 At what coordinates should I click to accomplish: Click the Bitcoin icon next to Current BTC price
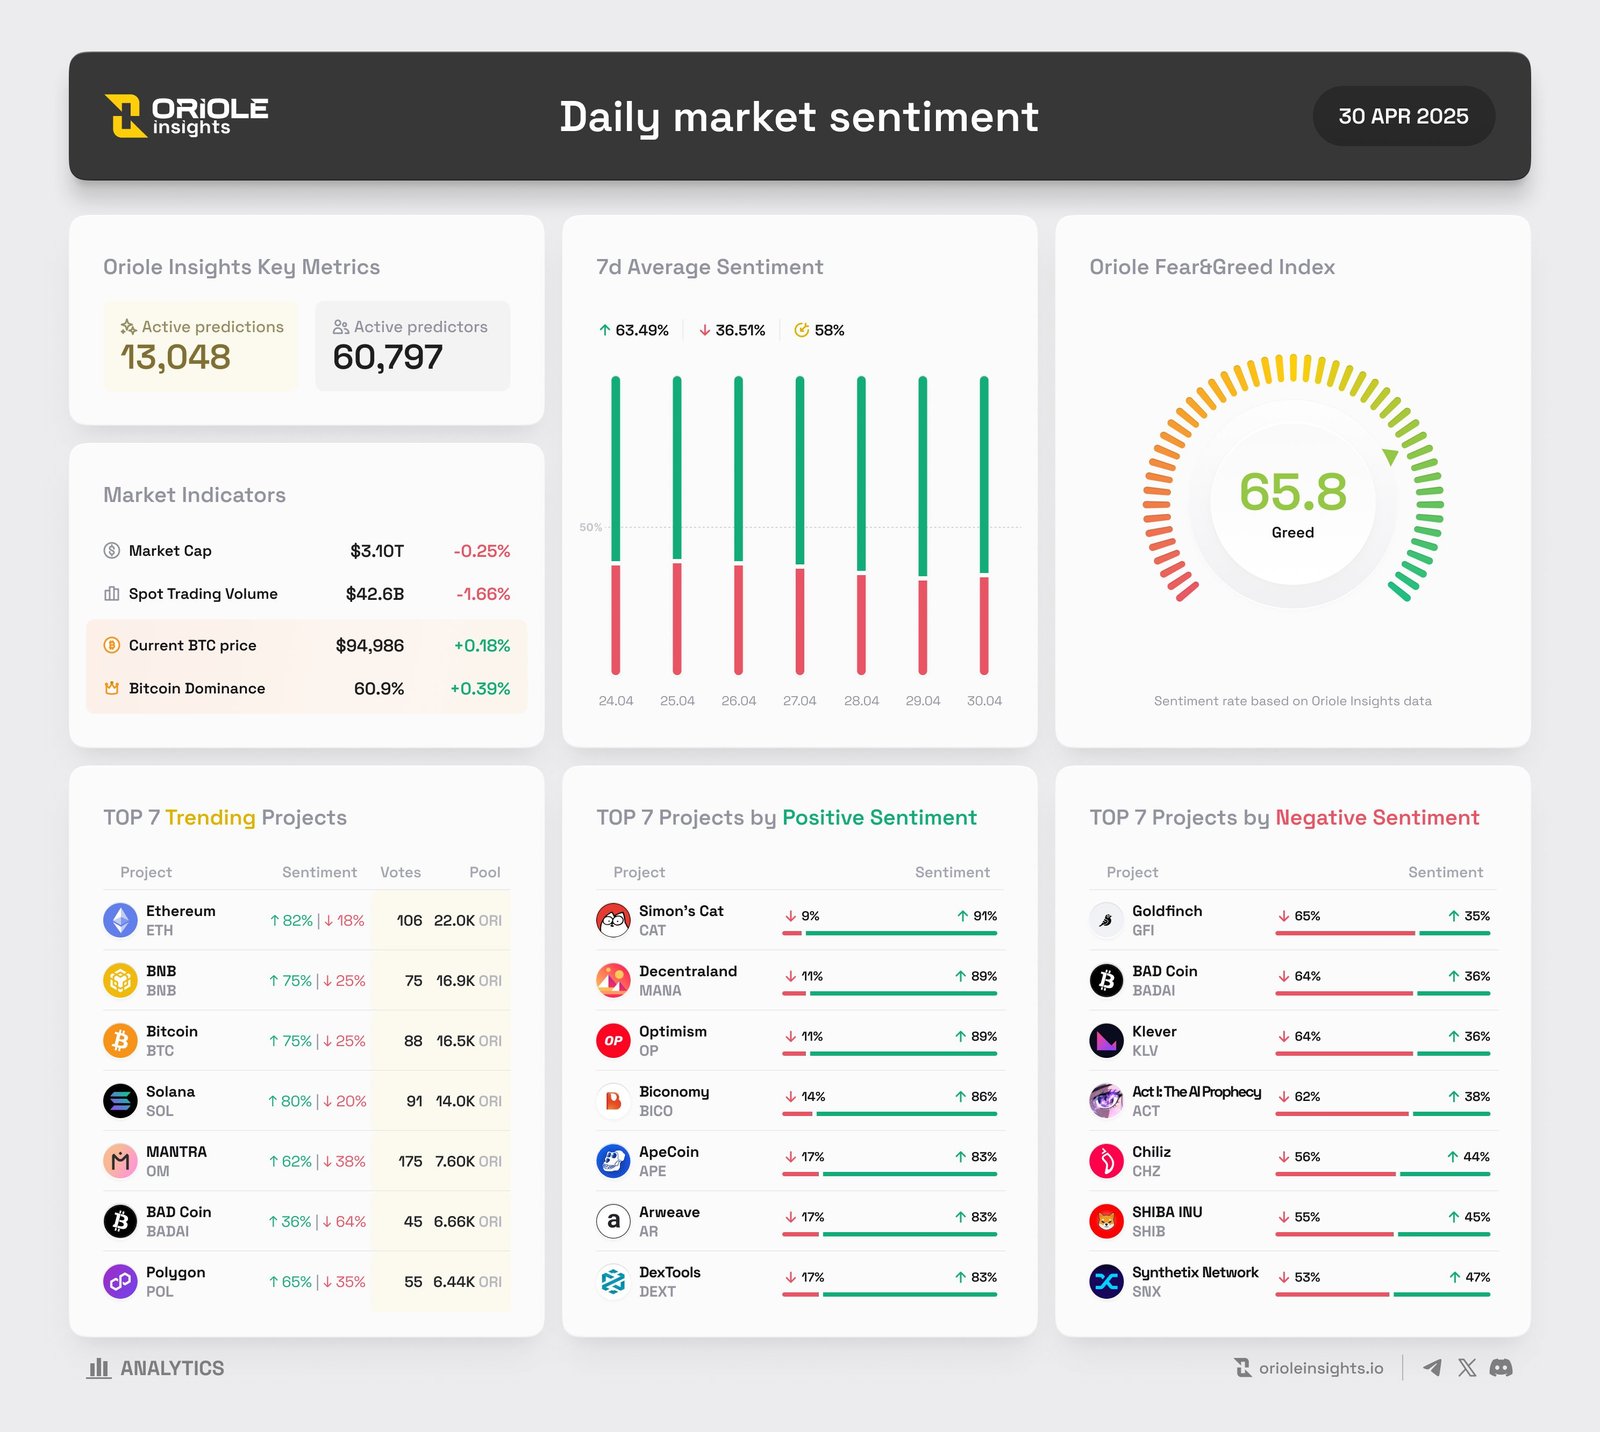112,645
